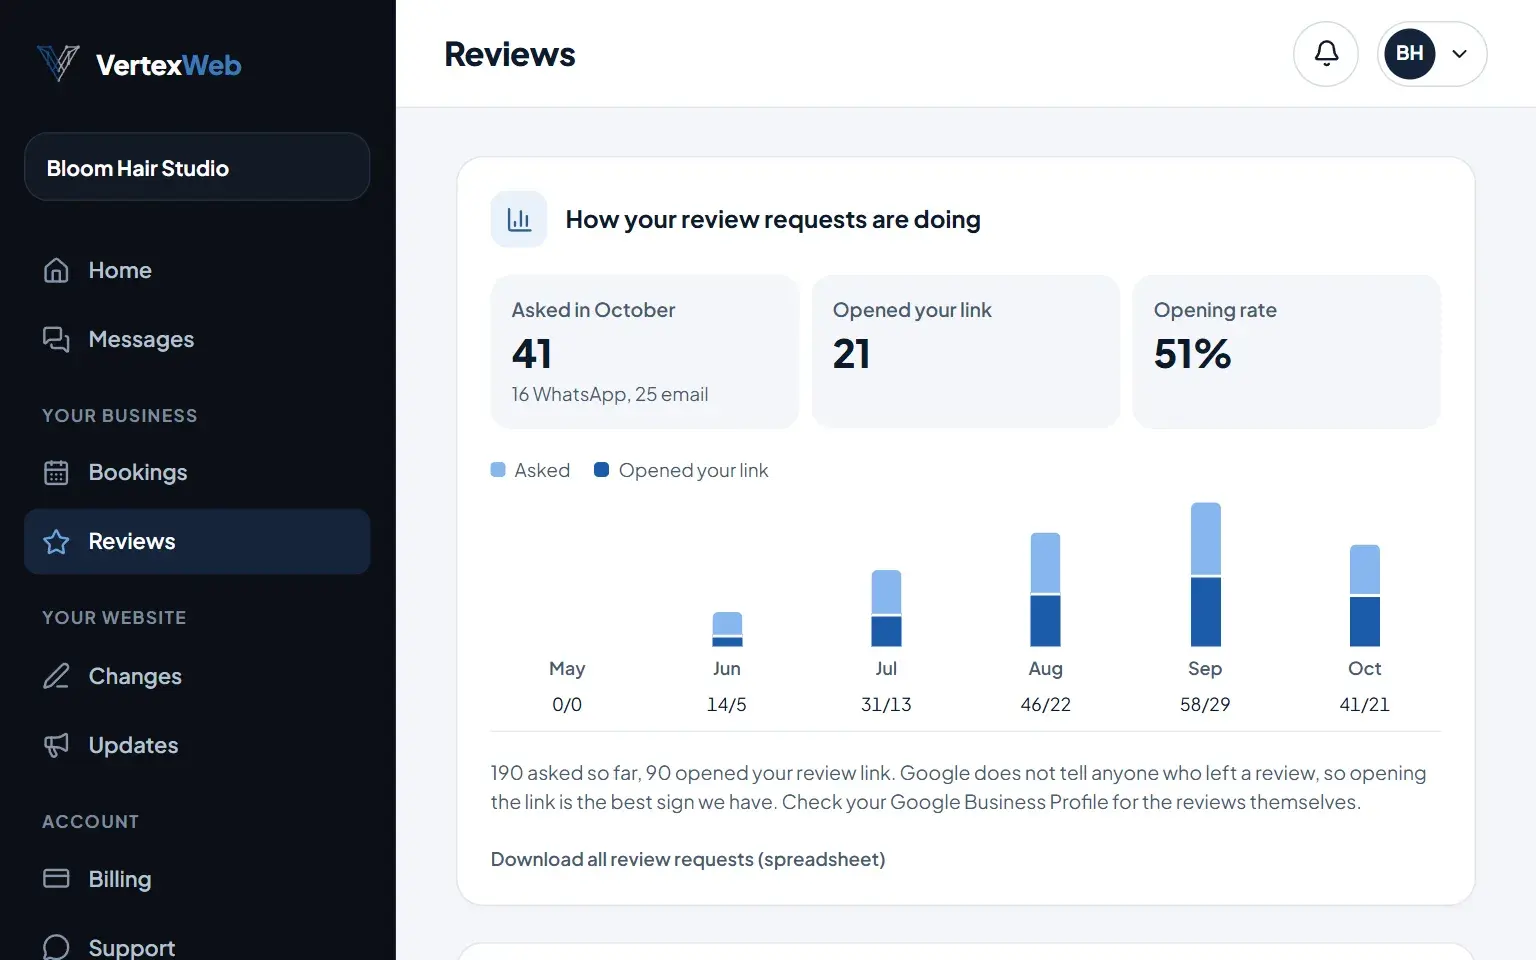
Task: Navigate to Bookings
Action: [x=197, y=472]
